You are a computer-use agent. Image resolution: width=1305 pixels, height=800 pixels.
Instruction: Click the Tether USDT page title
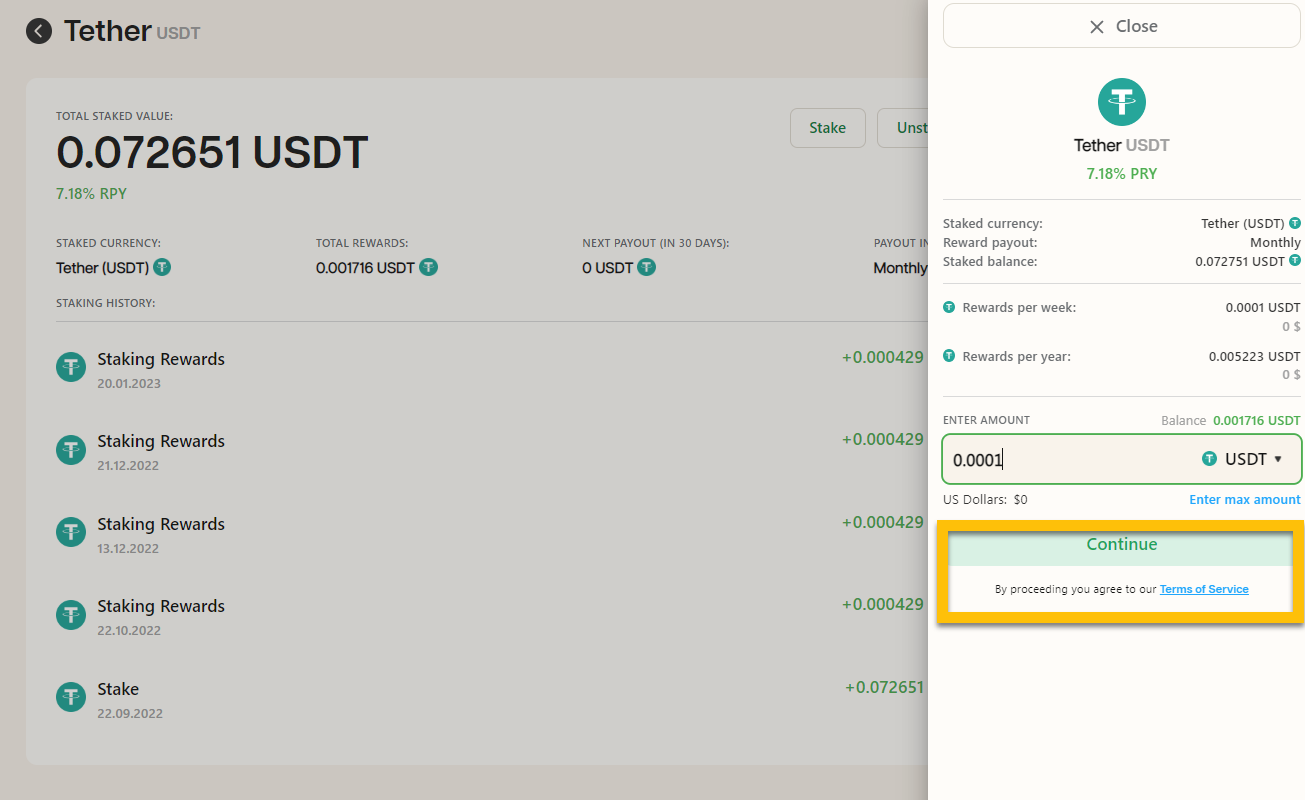[132, 31]
